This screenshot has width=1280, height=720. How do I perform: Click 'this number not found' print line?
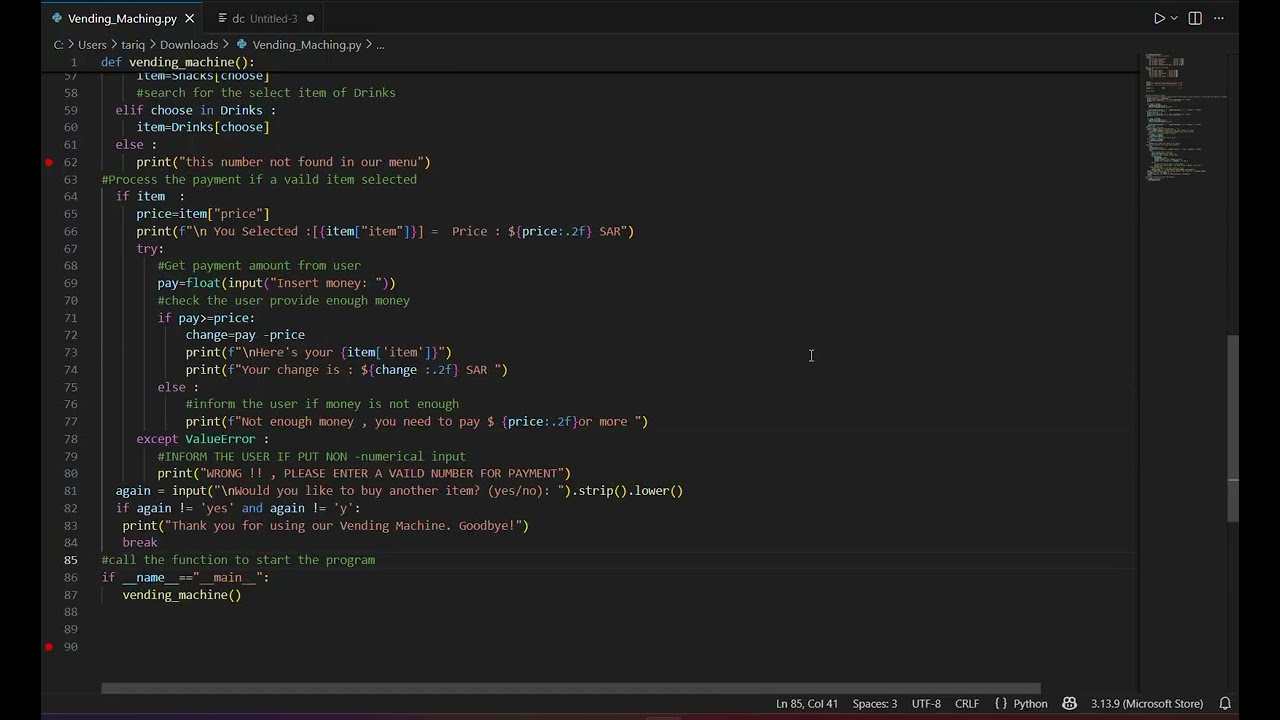click(283, 162)
